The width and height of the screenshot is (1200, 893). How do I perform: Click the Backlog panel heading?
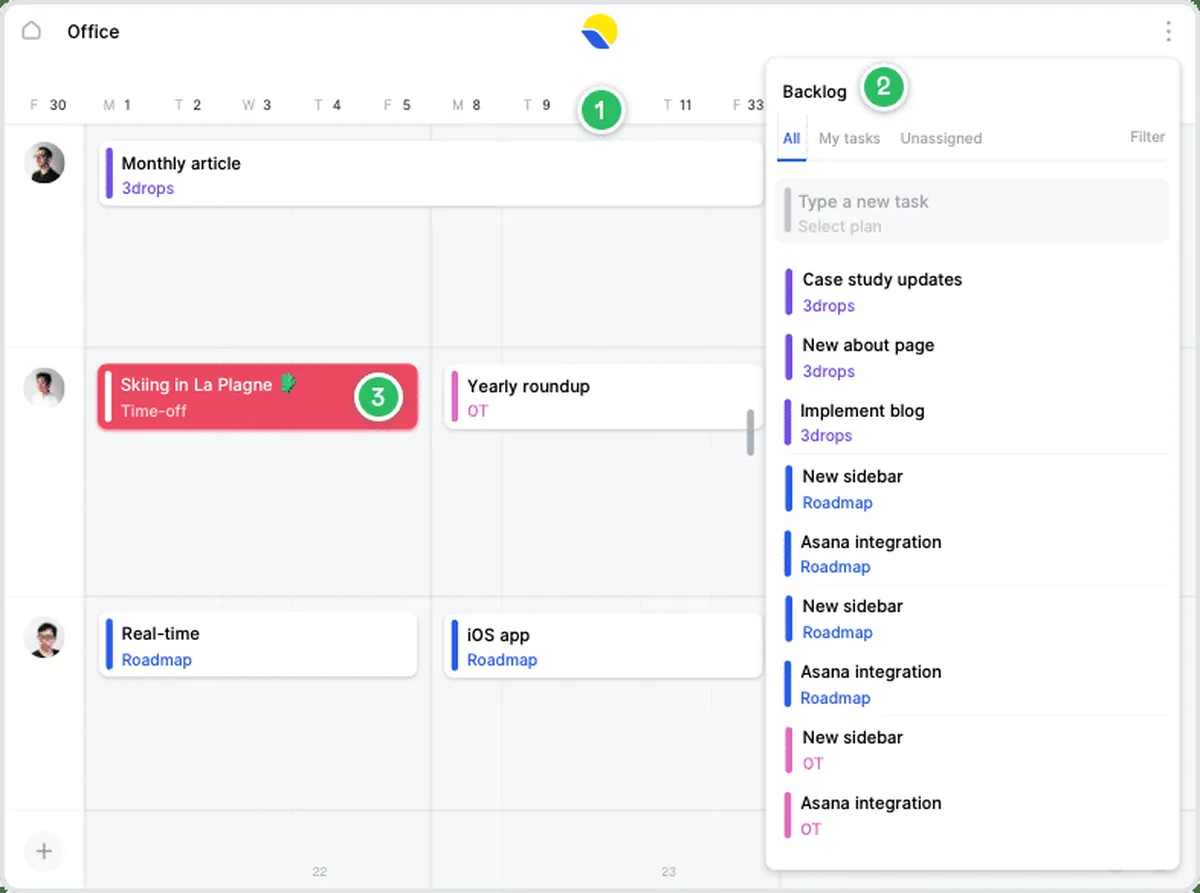click(x=814, y=91)
